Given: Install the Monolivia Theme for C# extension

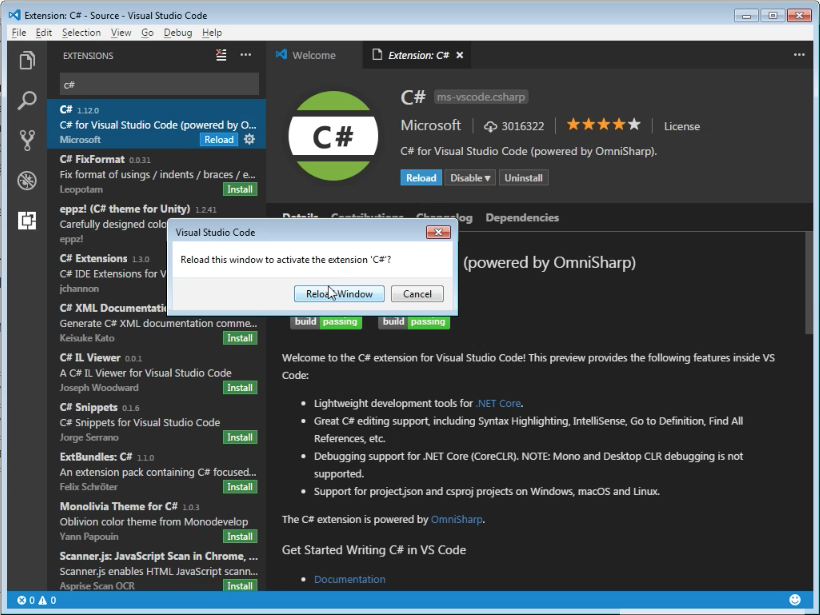Looking at the screenshot, I should 240,537.
